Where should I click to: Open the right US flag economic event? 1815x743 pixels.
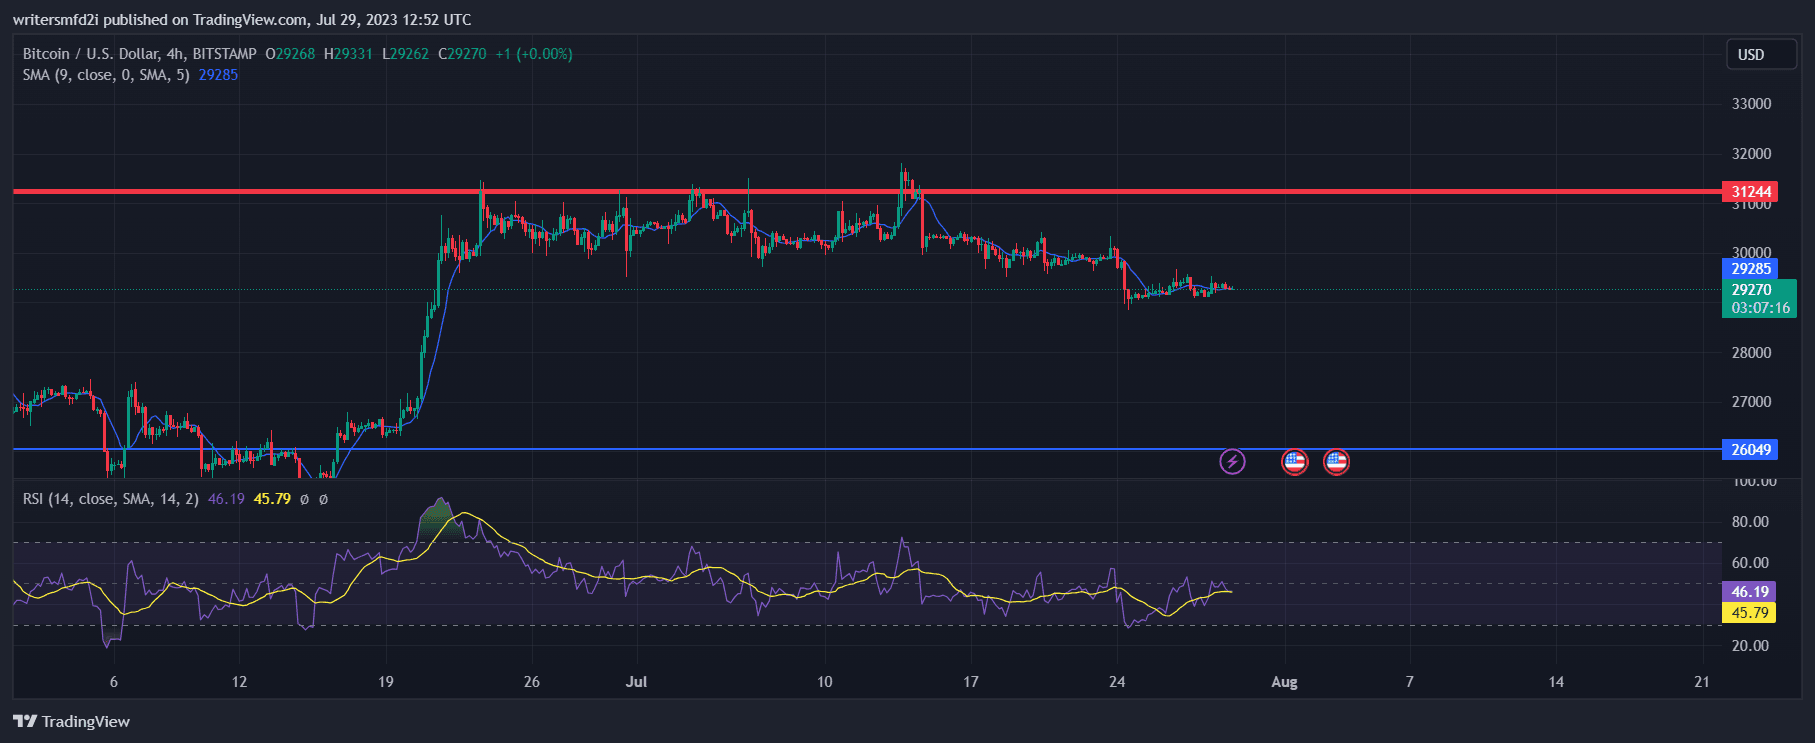(x=1336, y=461)
